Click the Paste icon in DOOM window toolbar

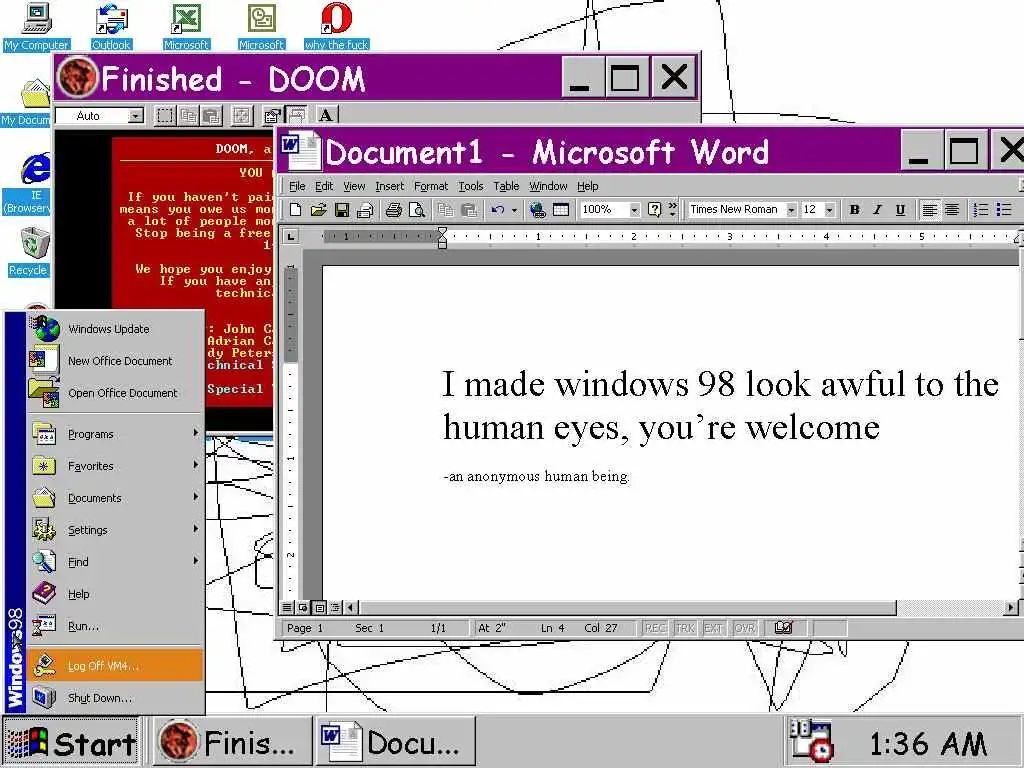pos(211,116)
